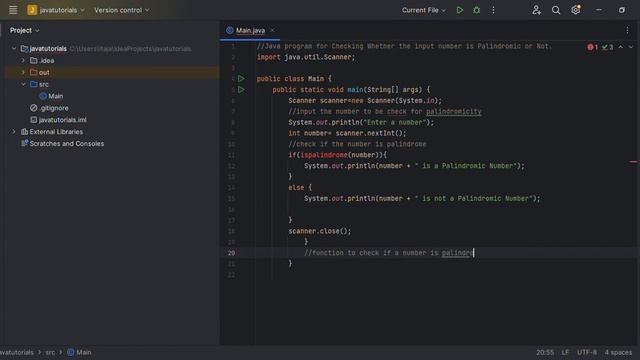Open the Current File run configuration dropdown
640x360 pixels.
(424, 10)
